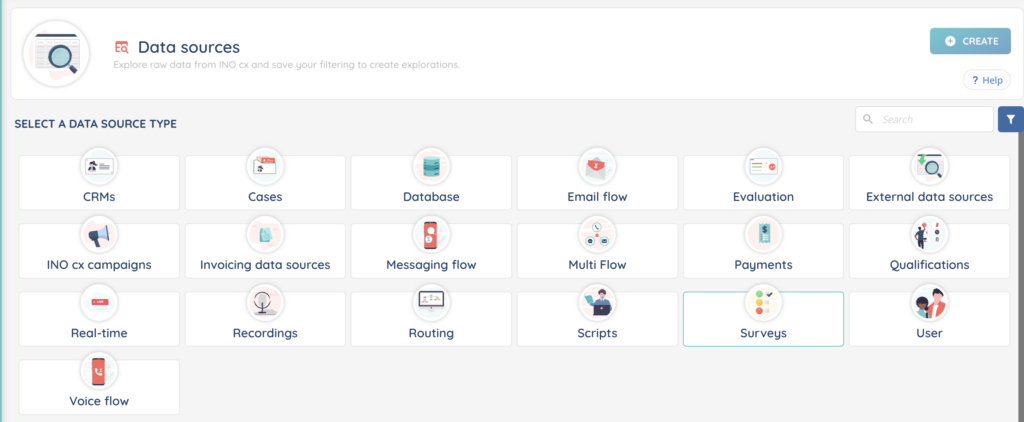This screenshot has height=422, width=1024.
Task: Open the Multi Flow data source
Action: tap(597, 251)
